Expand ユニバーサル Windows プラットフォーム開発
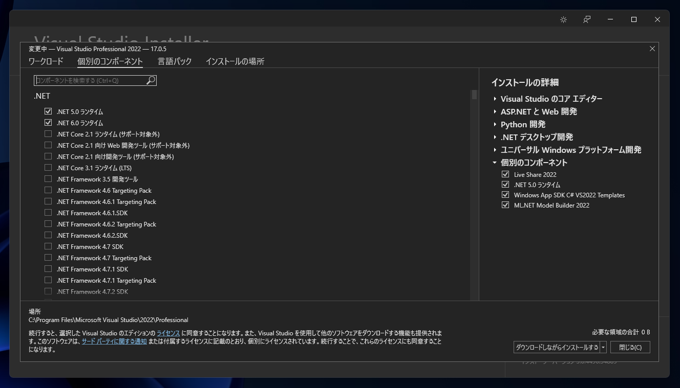680x388 pixels. pos(495,150)
